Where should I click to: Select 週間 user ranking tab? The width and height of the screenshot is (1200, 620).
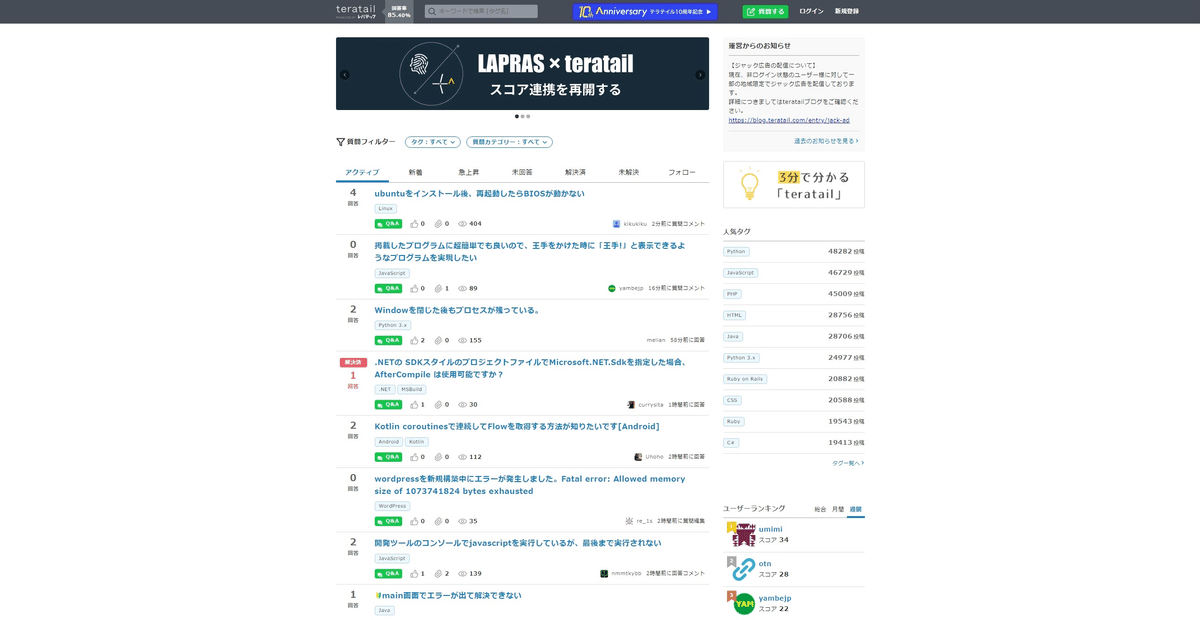(856, 509)
